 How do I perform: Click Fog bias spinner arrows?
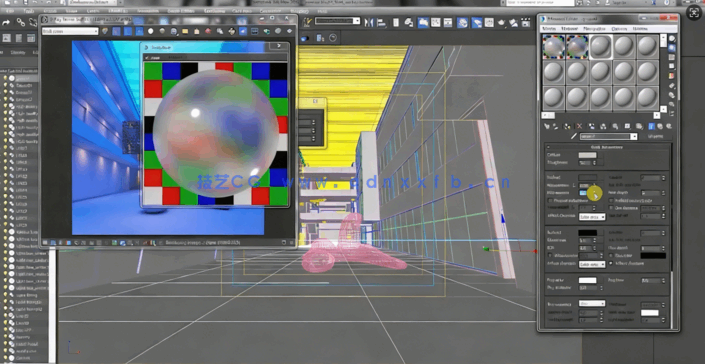pyautogui.click(x=663, y=280)
